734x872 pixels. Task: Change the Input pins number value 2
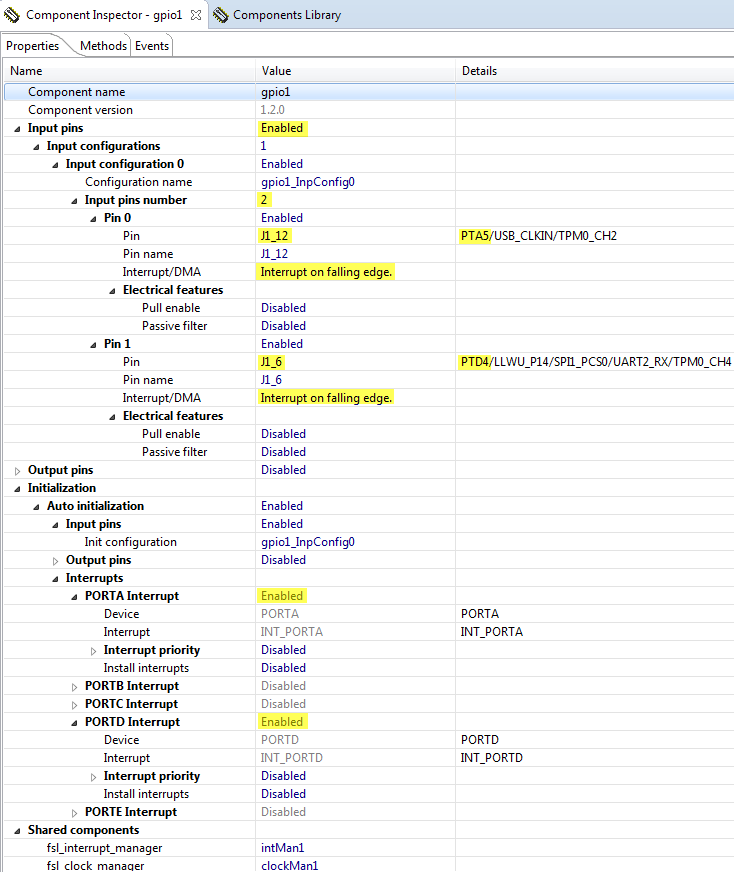264,200
